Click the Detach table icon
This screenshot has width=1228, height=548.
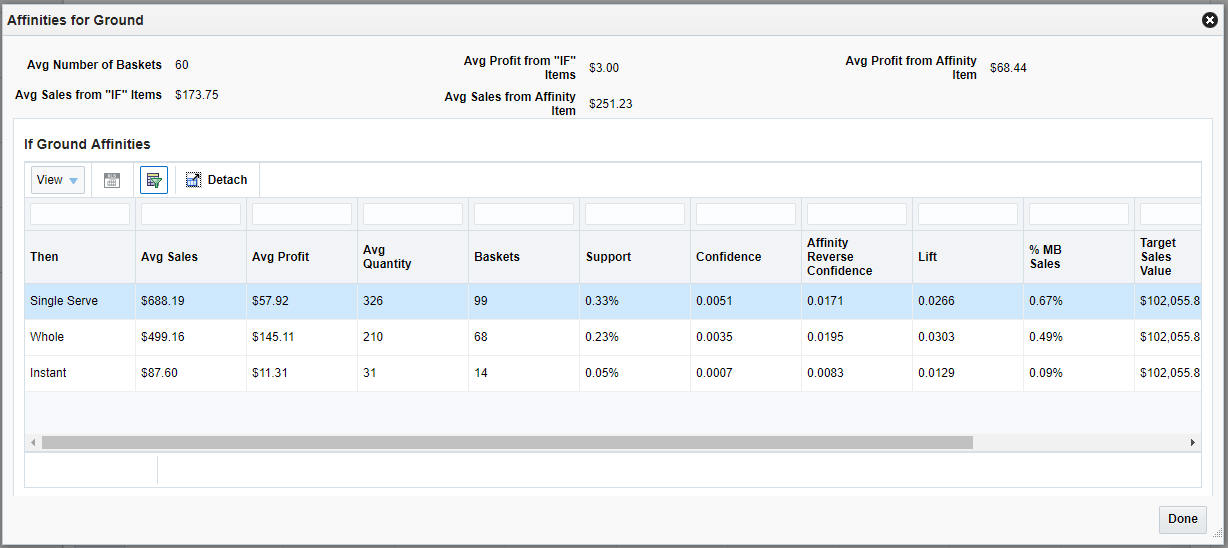click(x=216, y=180)
